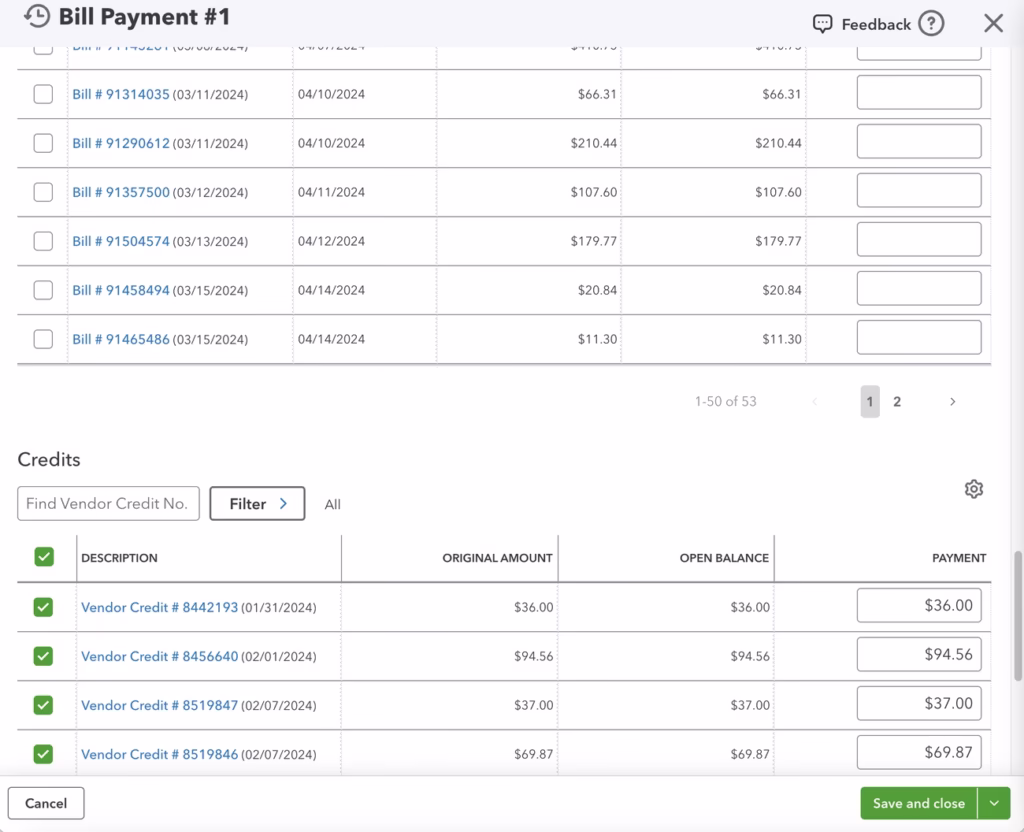Expand the Save and close dropdown arrow
This screenshot has height=832, width=1024.
(994, 803)
